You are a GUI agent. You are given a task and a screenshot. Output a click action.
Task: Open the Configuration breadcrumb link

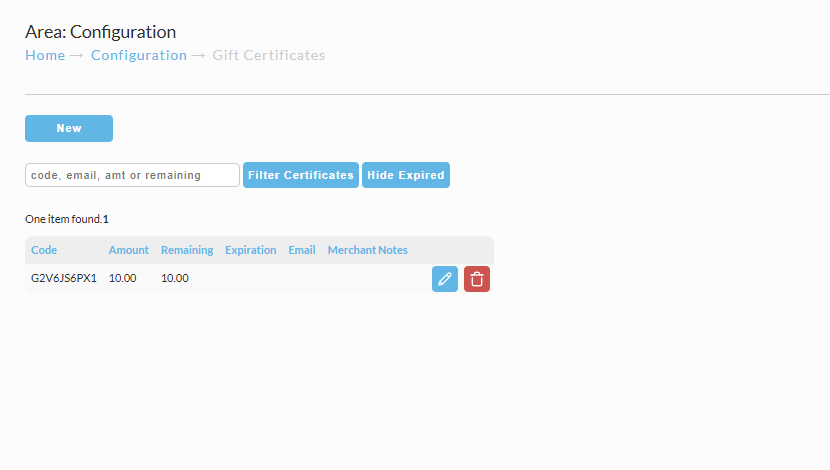(x=139, y=55)
